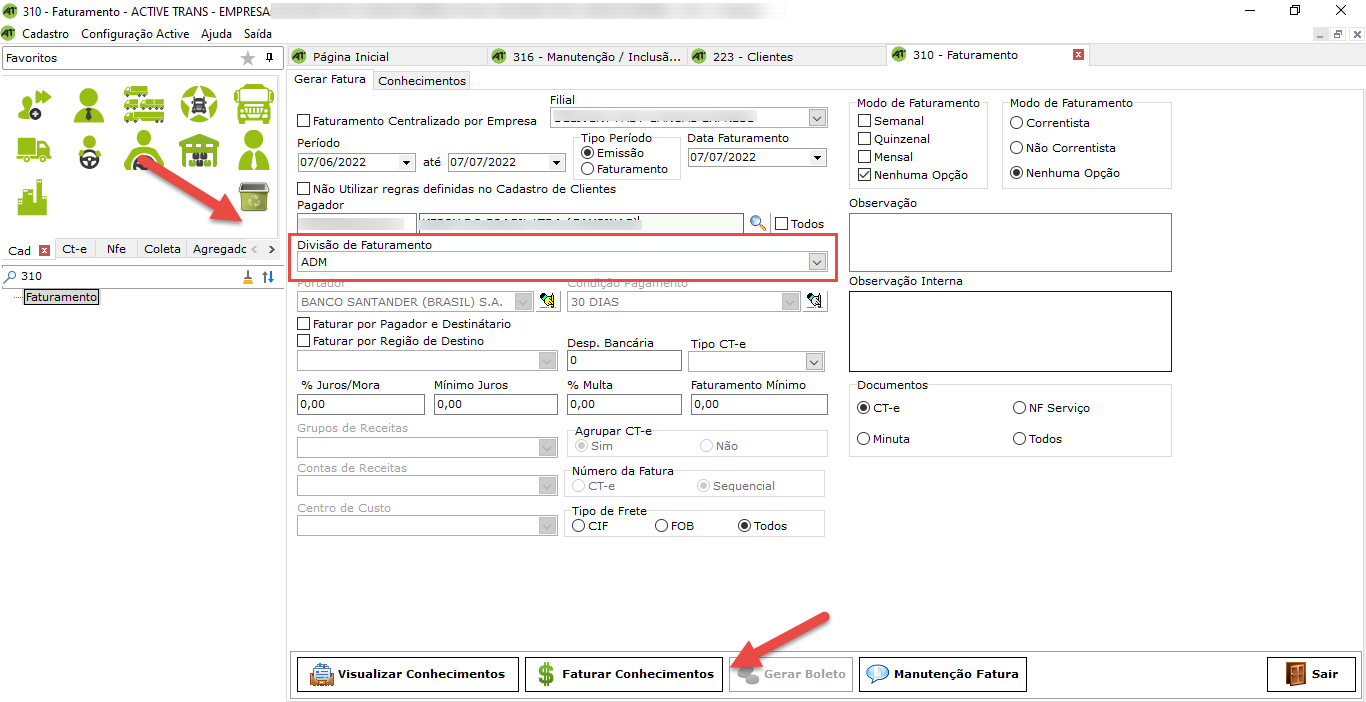Click the recycle bin icon in Favoritos
The width and height of the screenshot is (1366, 702).
click(253, 198)
